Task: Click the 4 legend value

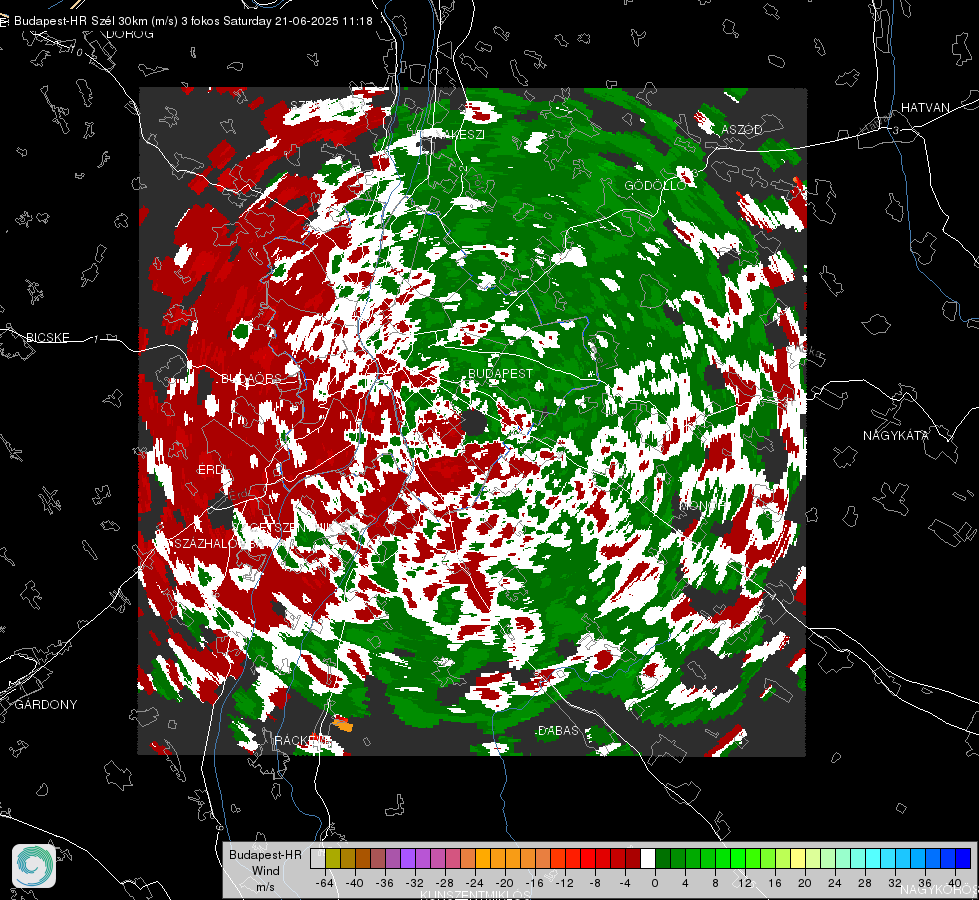Action: pyautogui.click(x=684, y=883)
